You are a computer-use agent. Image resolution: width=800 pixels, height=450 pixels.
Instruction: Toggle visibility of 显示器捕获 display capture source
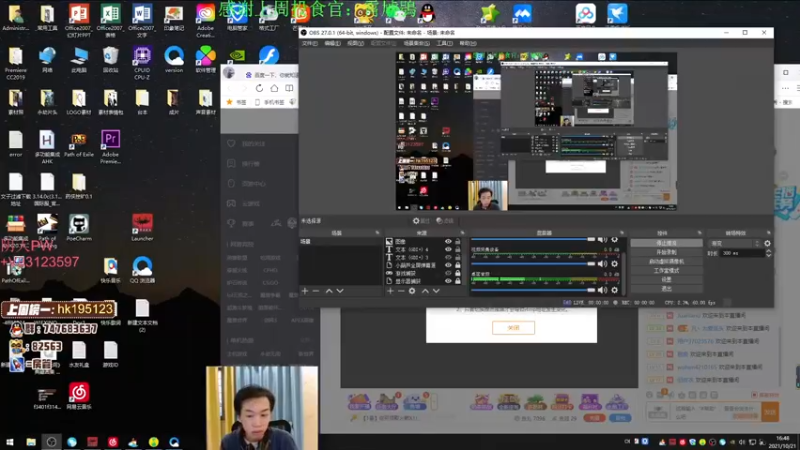point(448,281)
